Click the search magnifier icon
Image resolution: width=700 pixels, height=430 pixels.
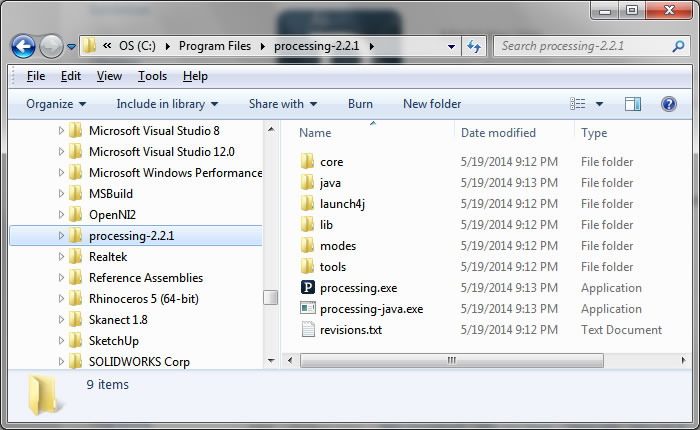(x=678, y=46)
